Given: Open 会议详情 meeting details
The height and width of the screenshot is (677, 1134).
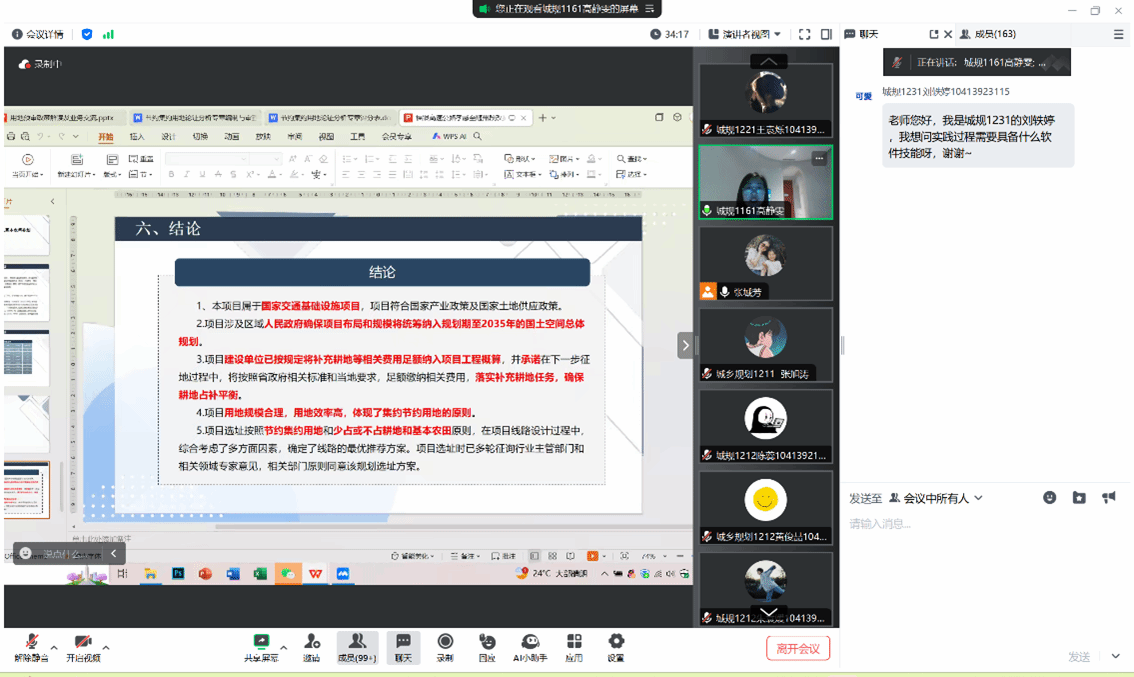Looking at the screenshot, I should click(37, 34).
